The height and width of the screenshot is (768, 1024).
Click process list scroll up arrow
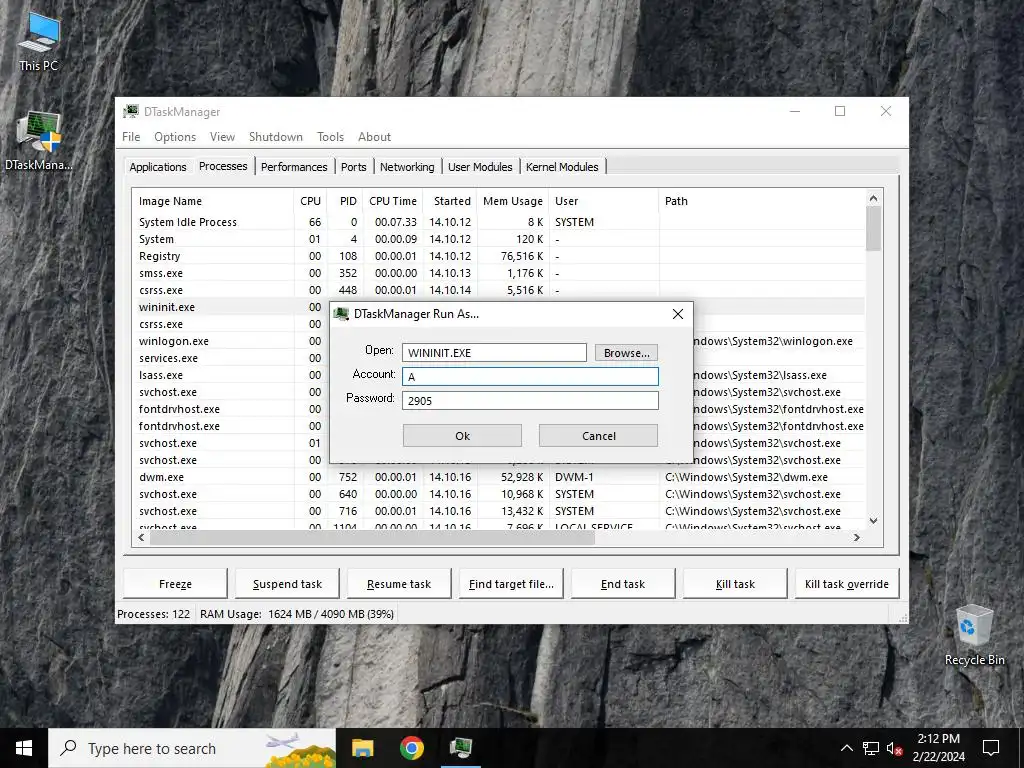coord(873,198)
